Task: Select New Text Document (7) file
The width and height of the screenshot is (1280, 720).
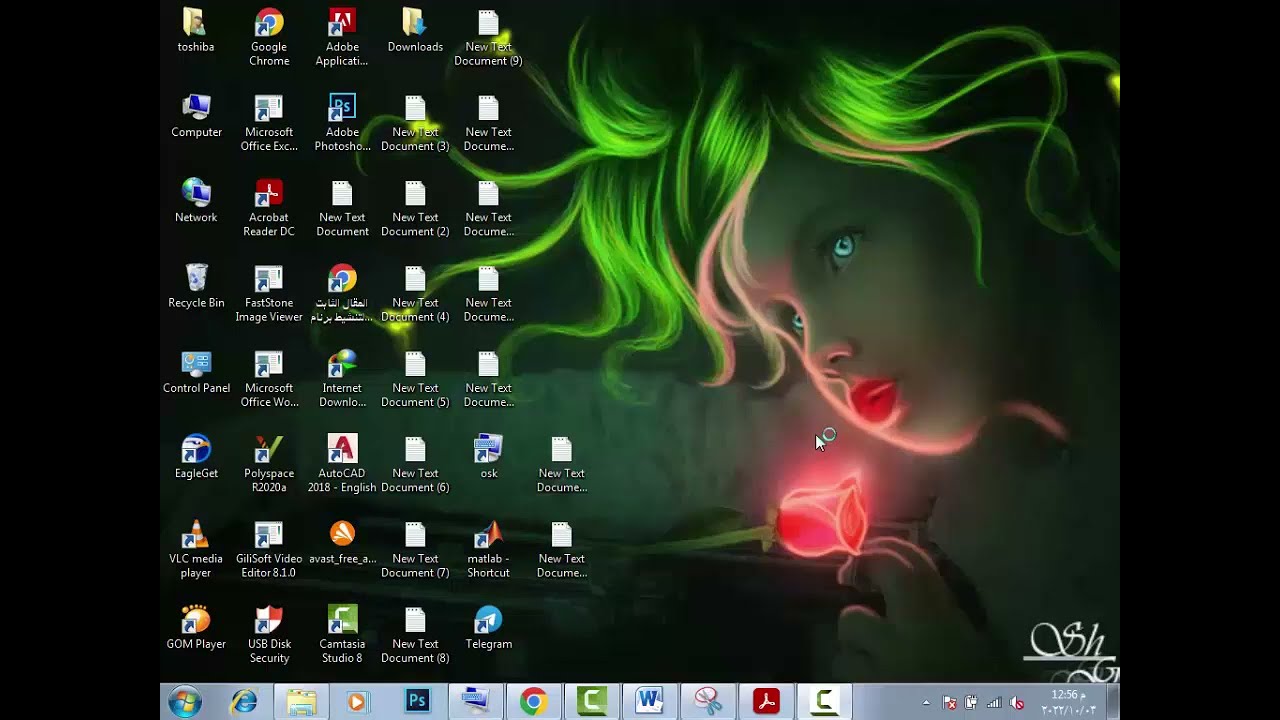Action: click(415, 548)
